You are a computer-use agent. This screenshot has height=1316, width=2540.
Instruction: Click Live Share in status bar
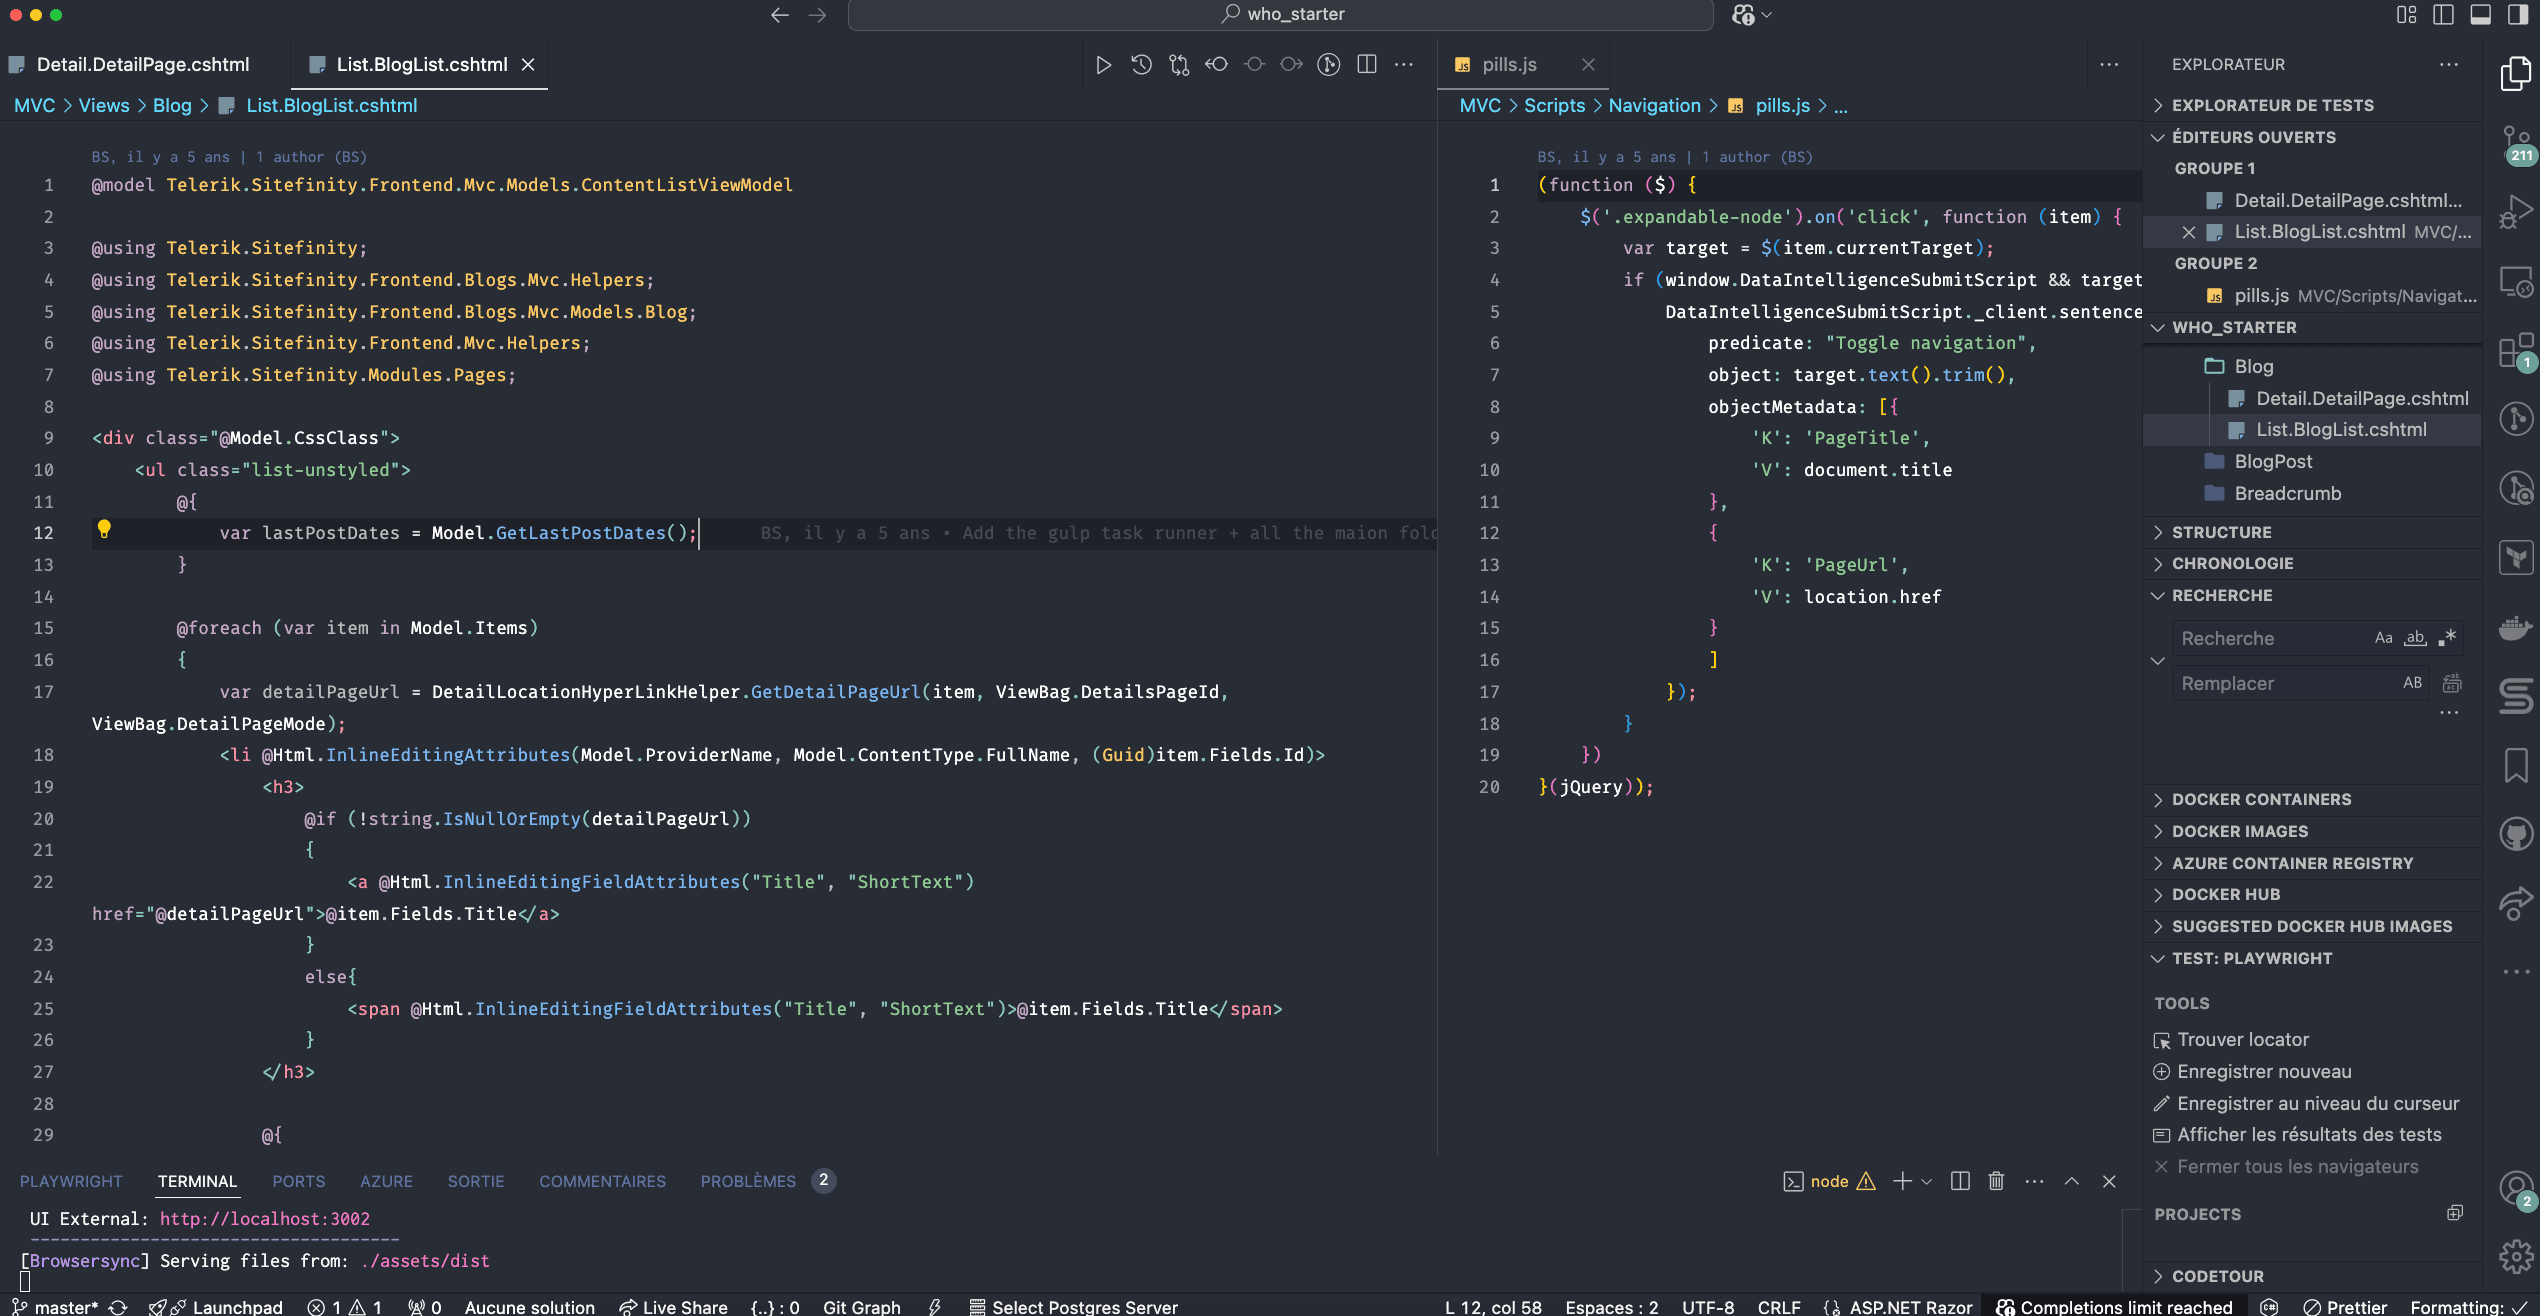pyautogui.click(x=673, y=1306)
